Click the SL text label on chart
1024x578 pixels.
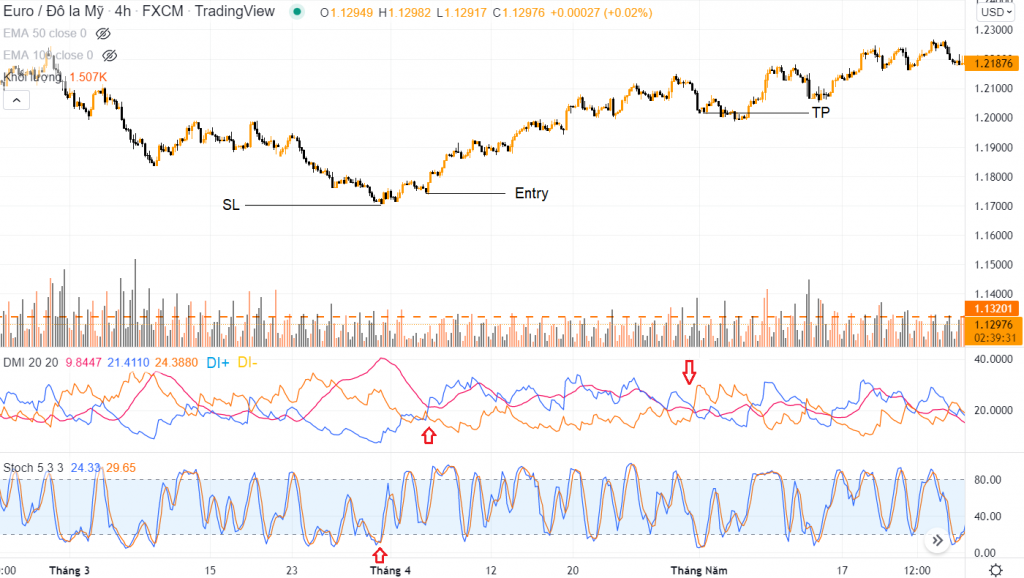click(x=231, y=205)
